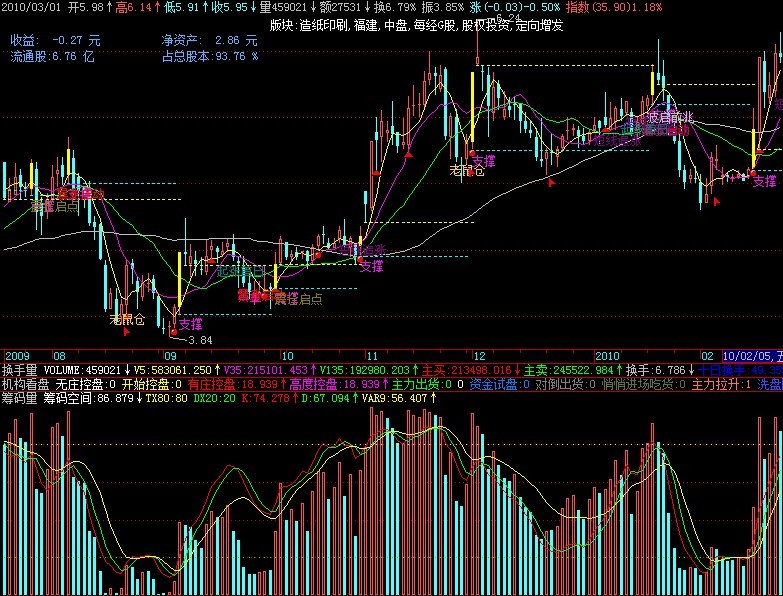
Task: Click the share ratio '占总股本:93.76 %'
Action: tap(210, 56)
